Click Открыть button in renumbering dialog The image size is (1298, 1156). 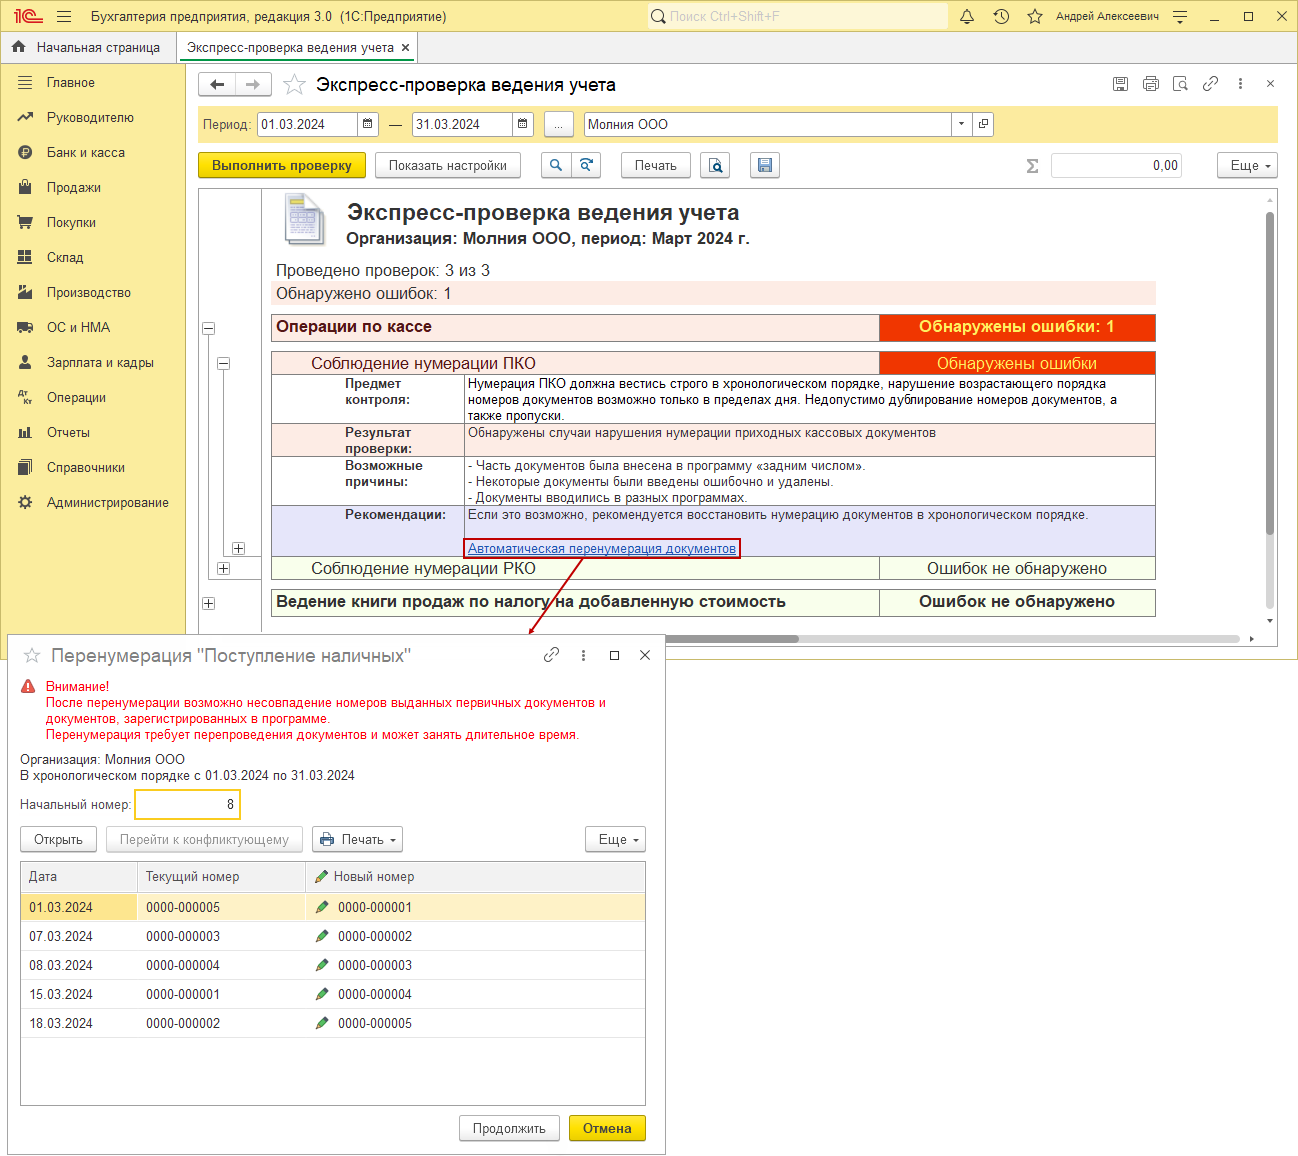tap(58, 839)
